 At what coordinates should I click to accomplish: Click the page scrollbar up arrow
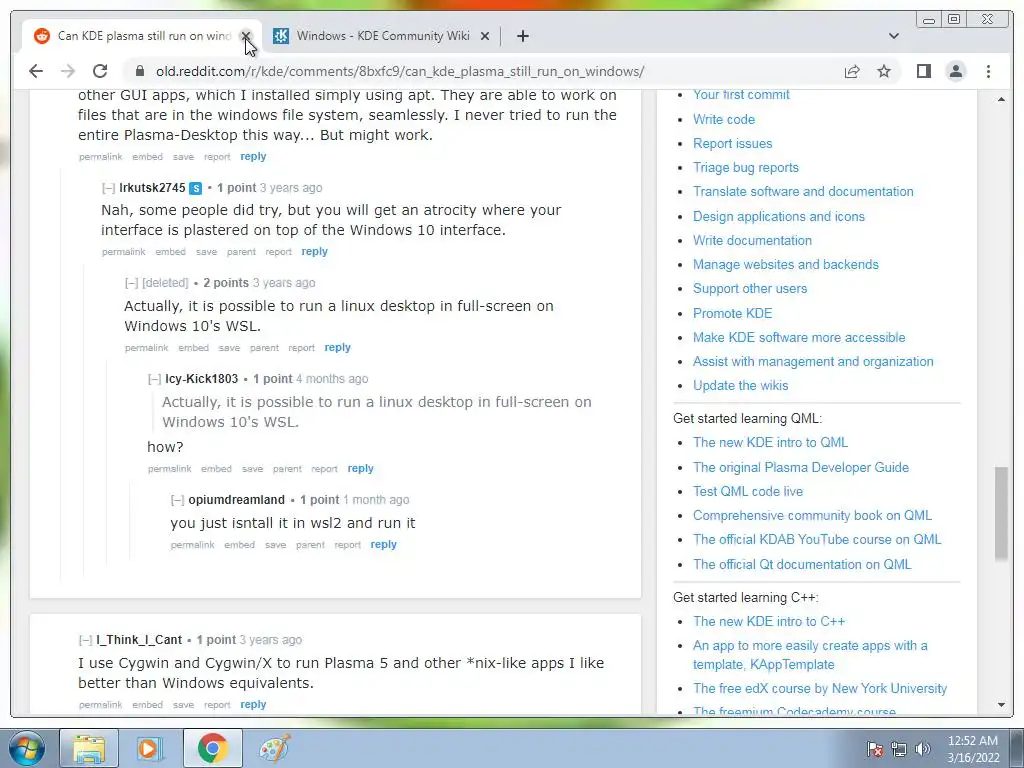point(1001,99)
